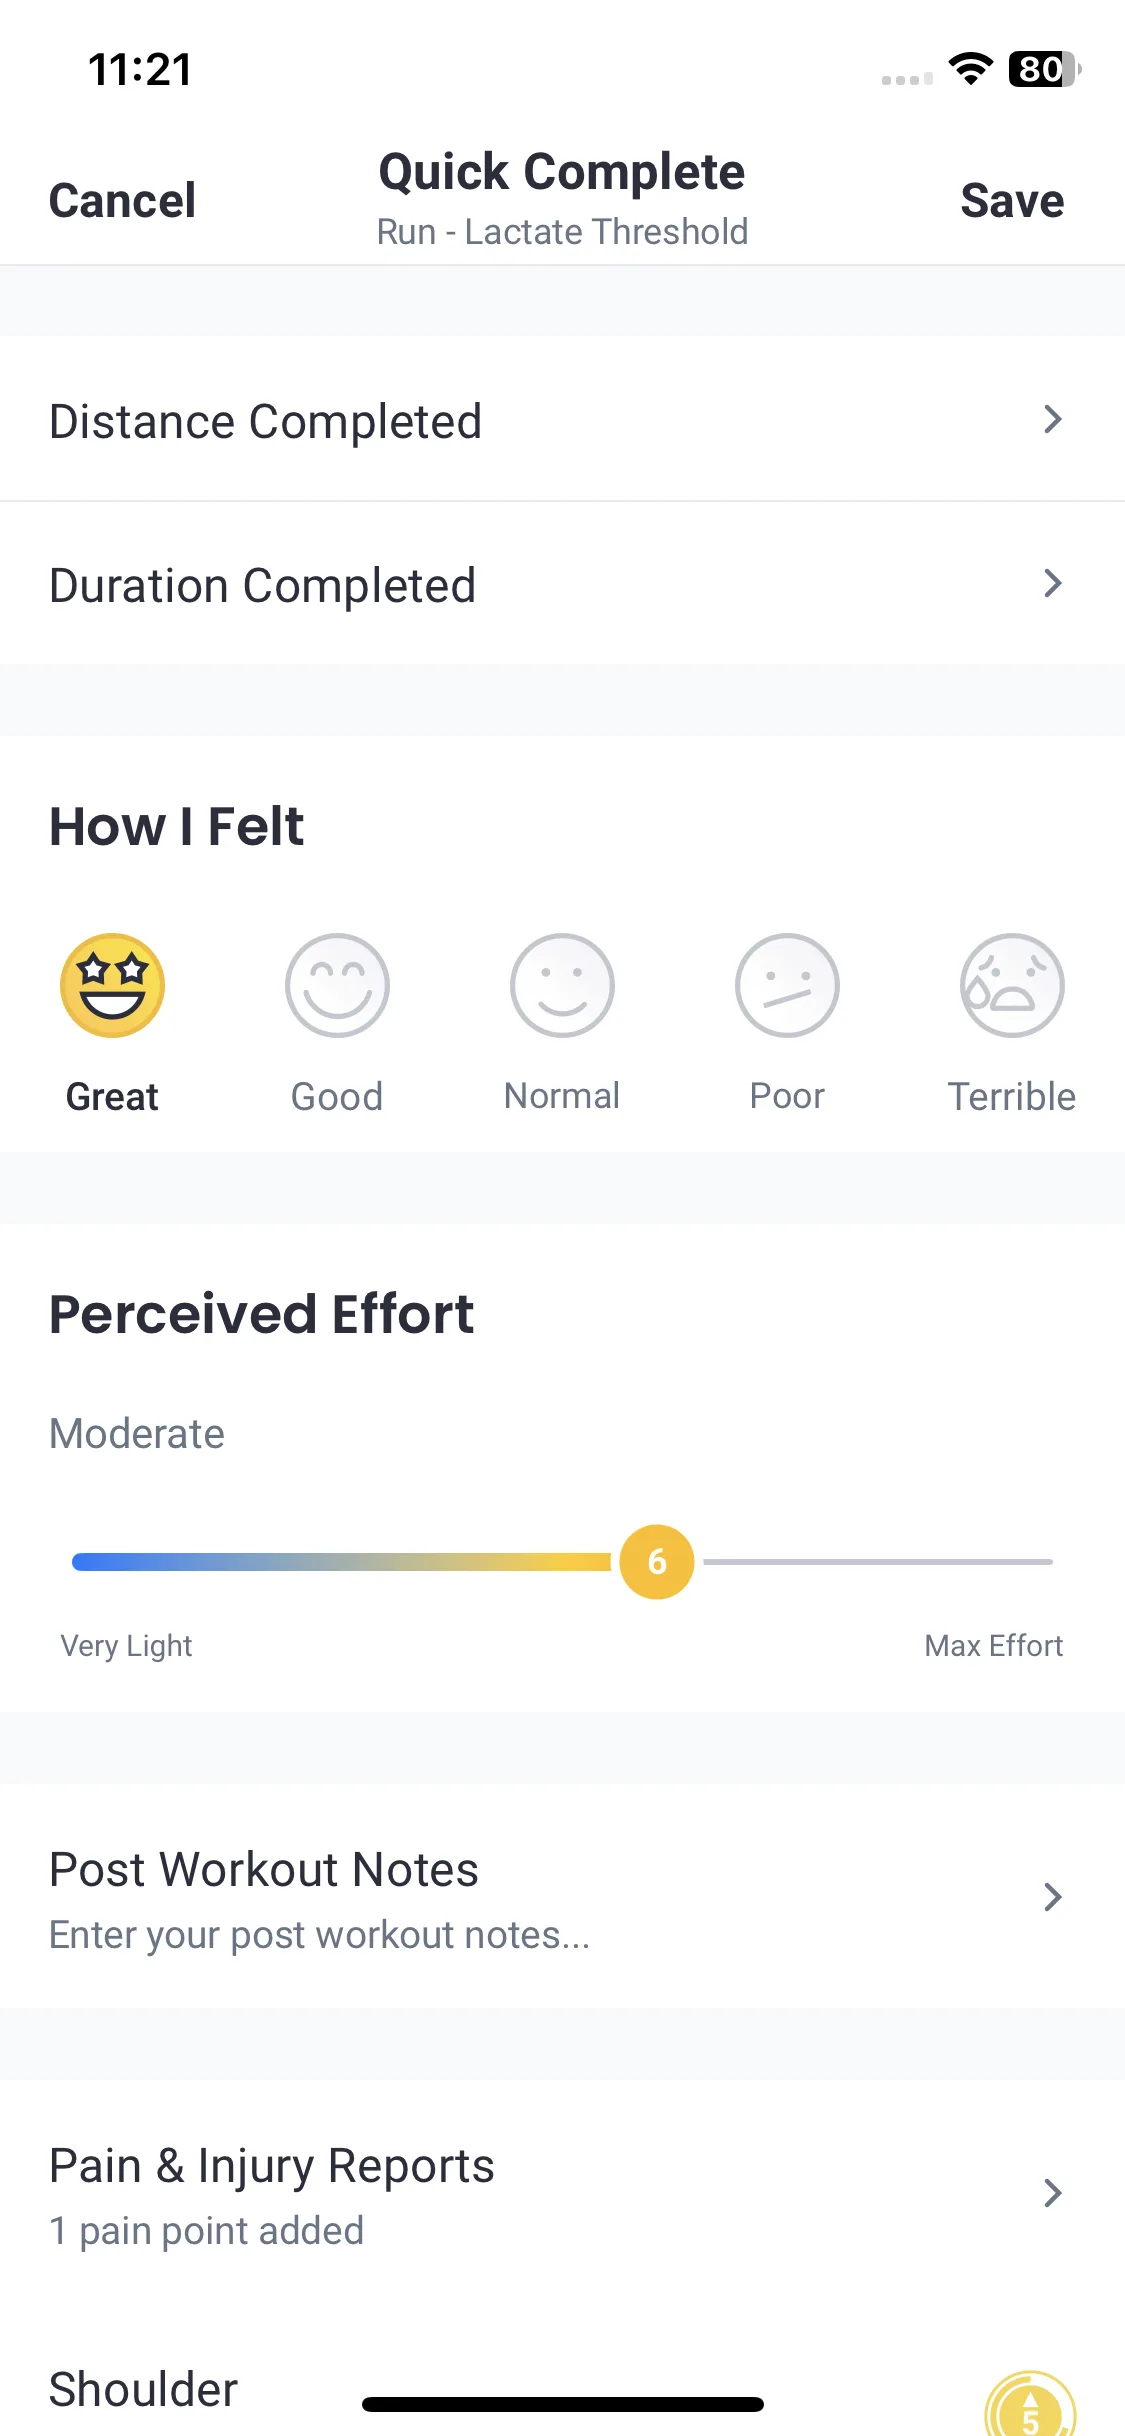Viewport: 1125px width, 2436px height.
Task: Select the Terrible crying face icon
Action: click(x=1012, y=985)
